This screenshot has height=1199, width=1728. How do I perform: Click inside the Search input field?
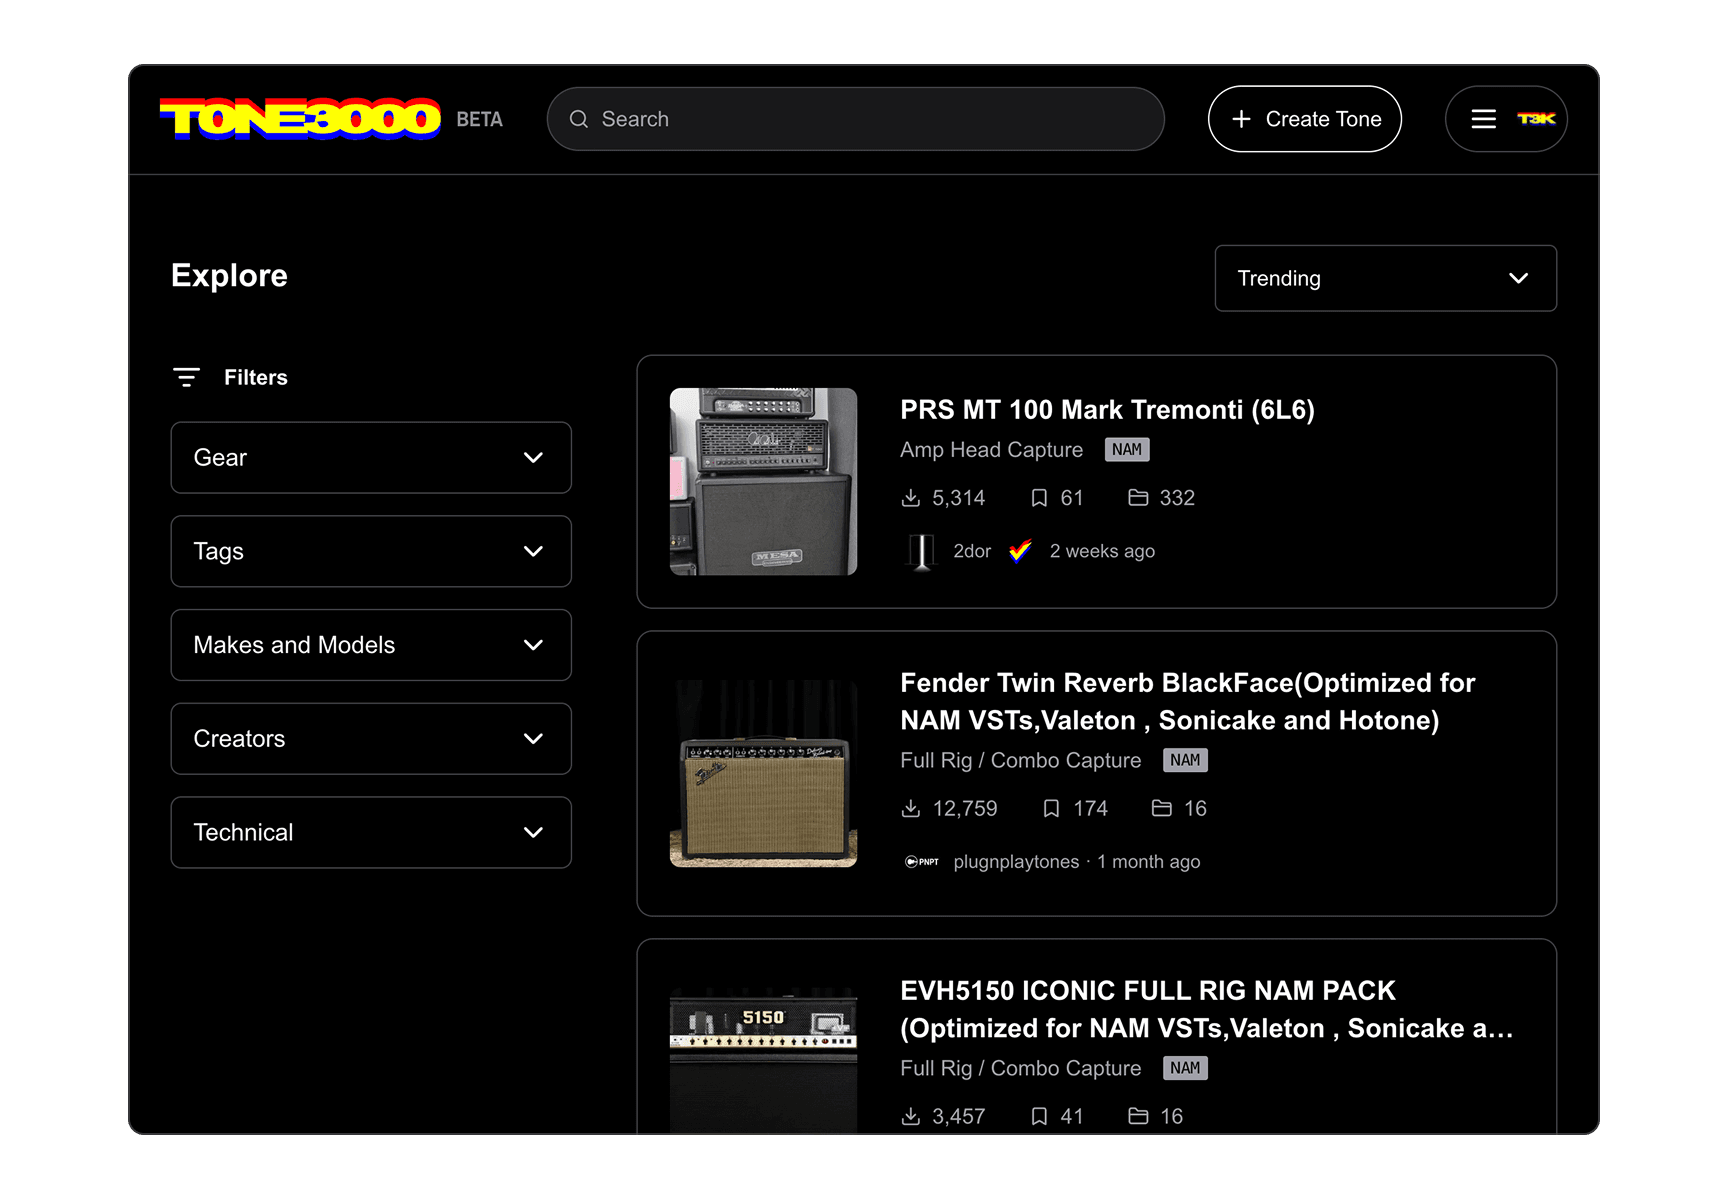tap(855, 119)
